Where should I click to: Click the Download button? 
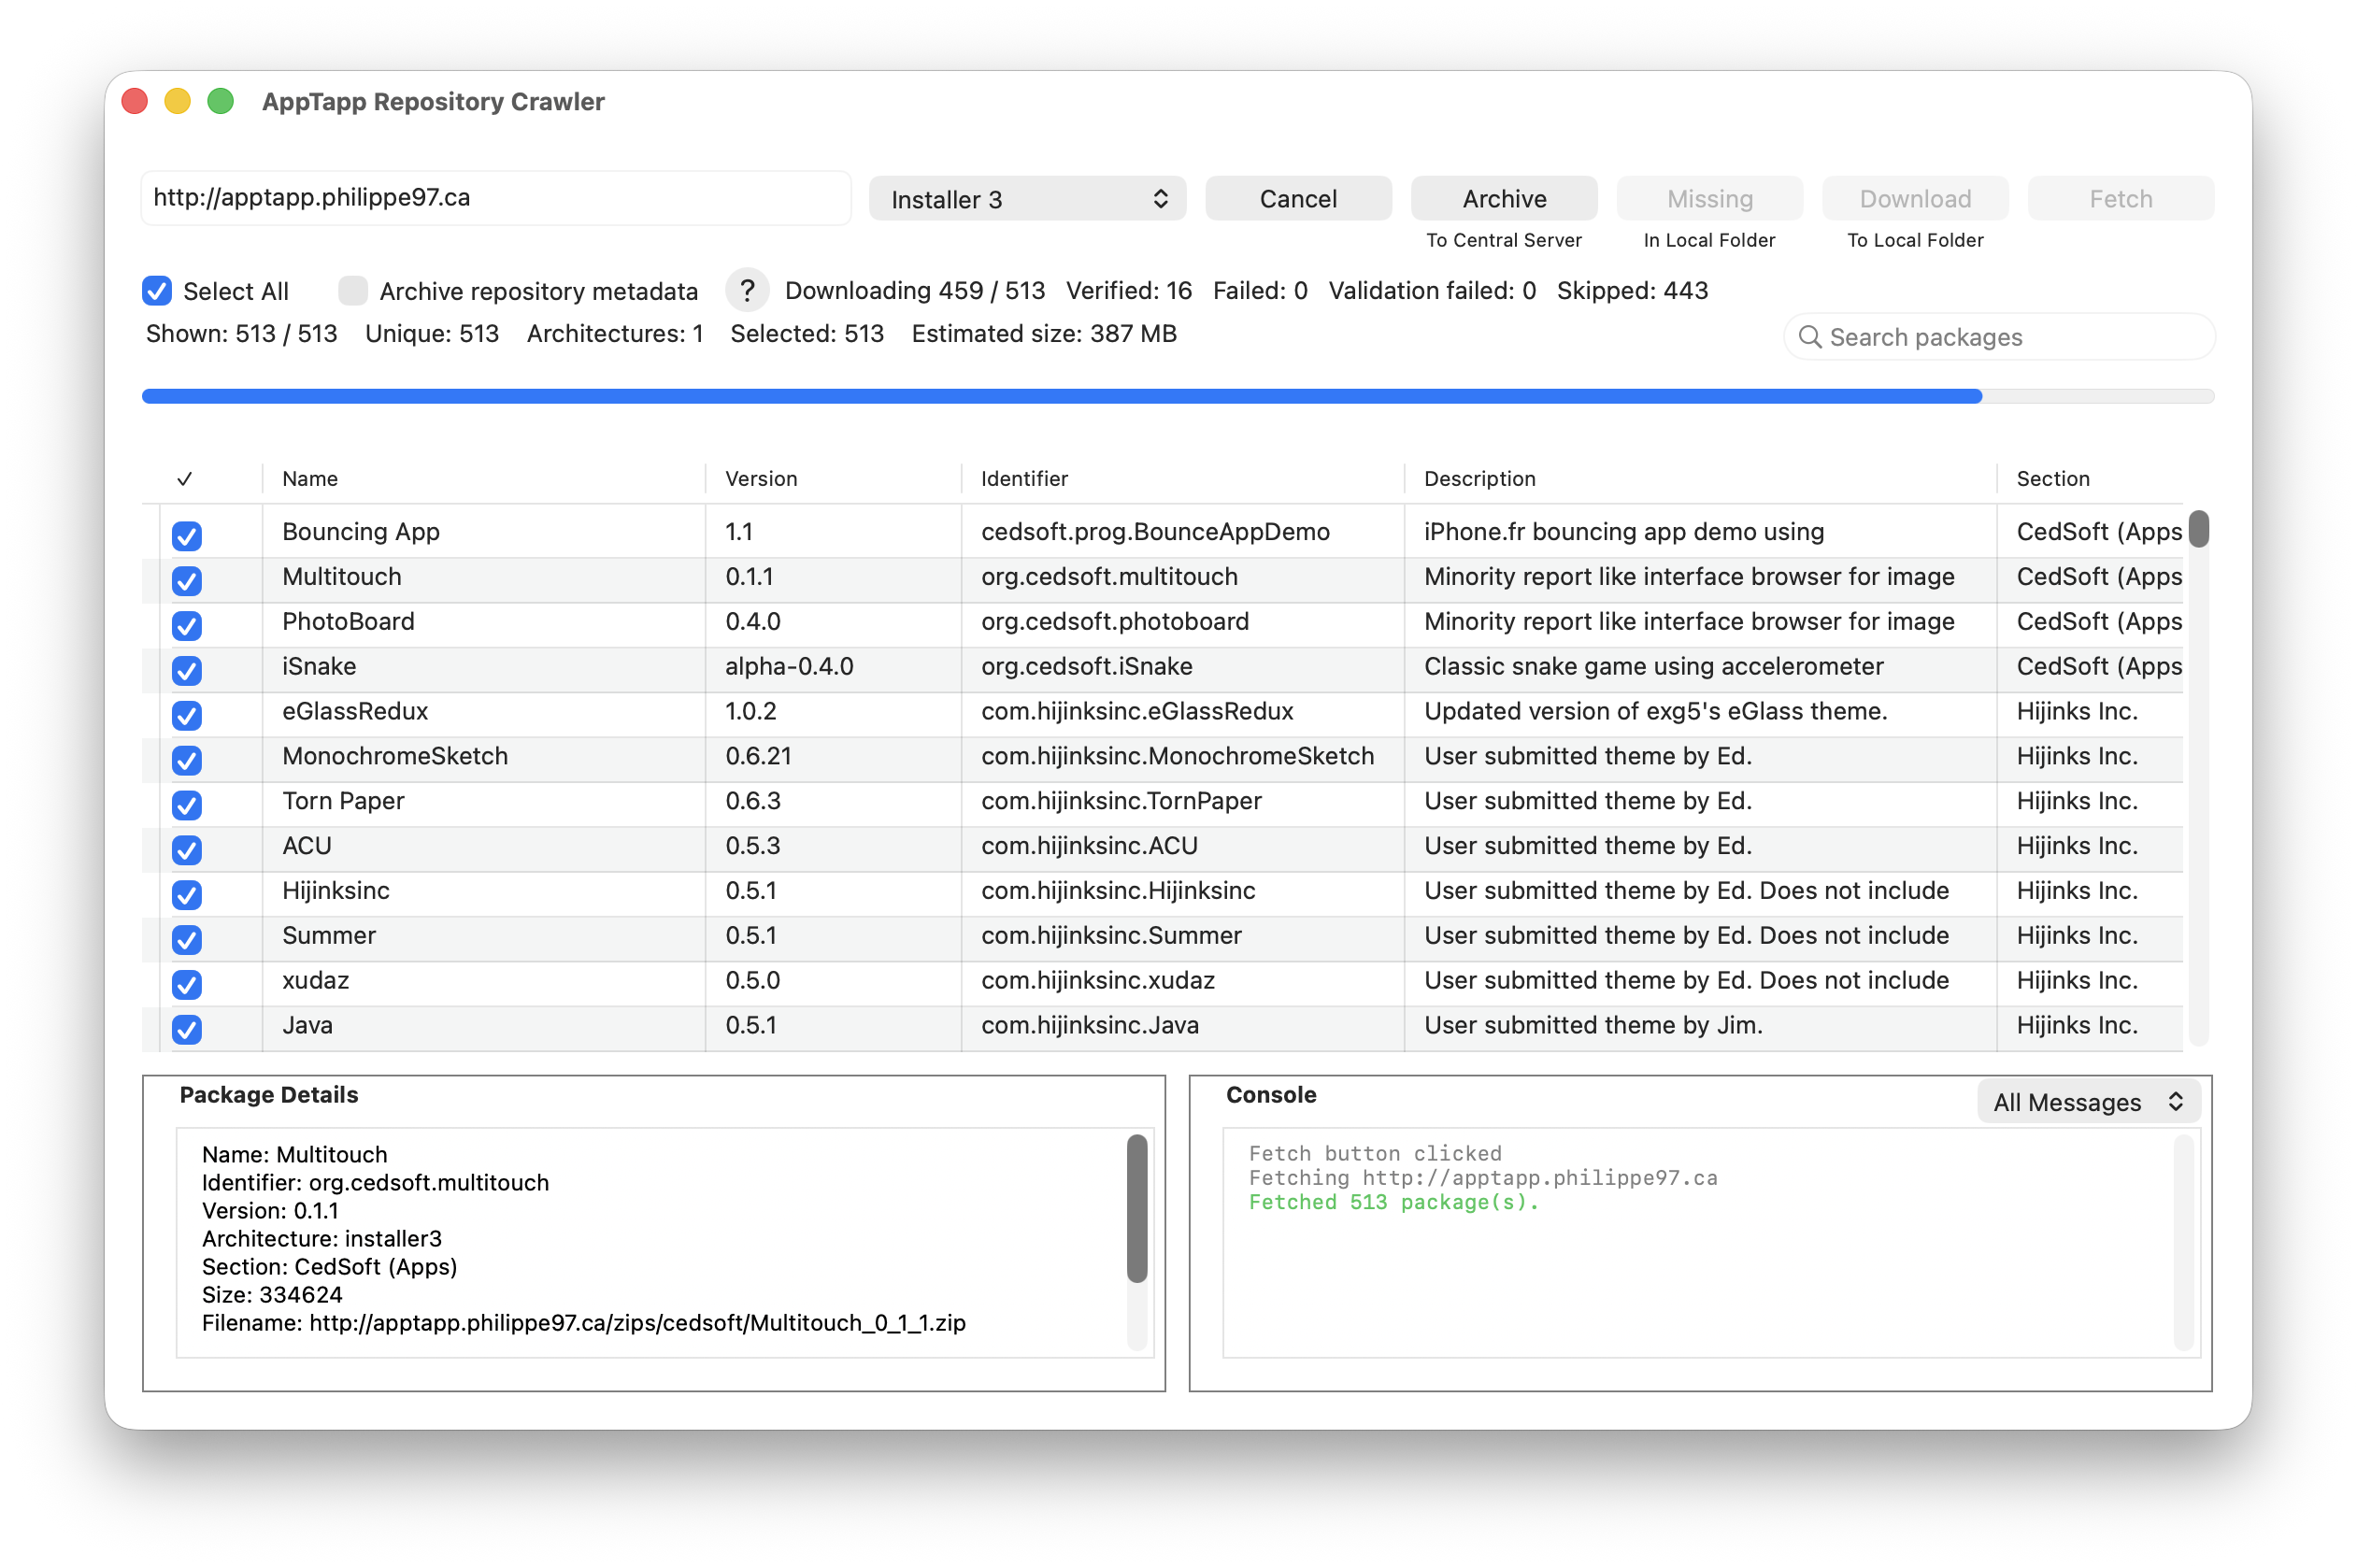[x=1915, y=199]
